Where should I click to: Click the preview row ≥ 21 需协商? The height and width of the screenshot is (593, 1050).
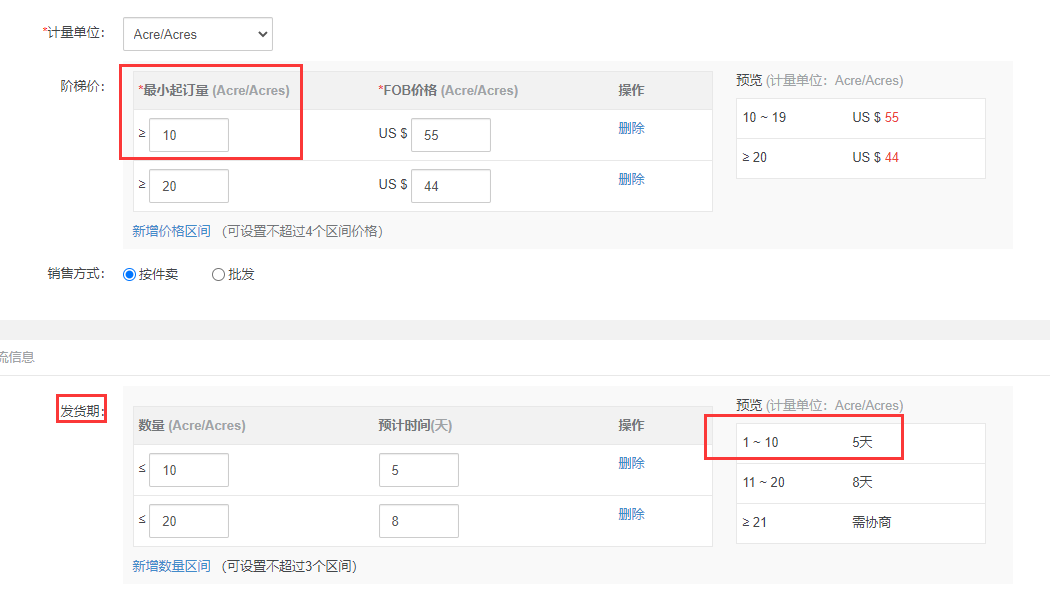860,523
